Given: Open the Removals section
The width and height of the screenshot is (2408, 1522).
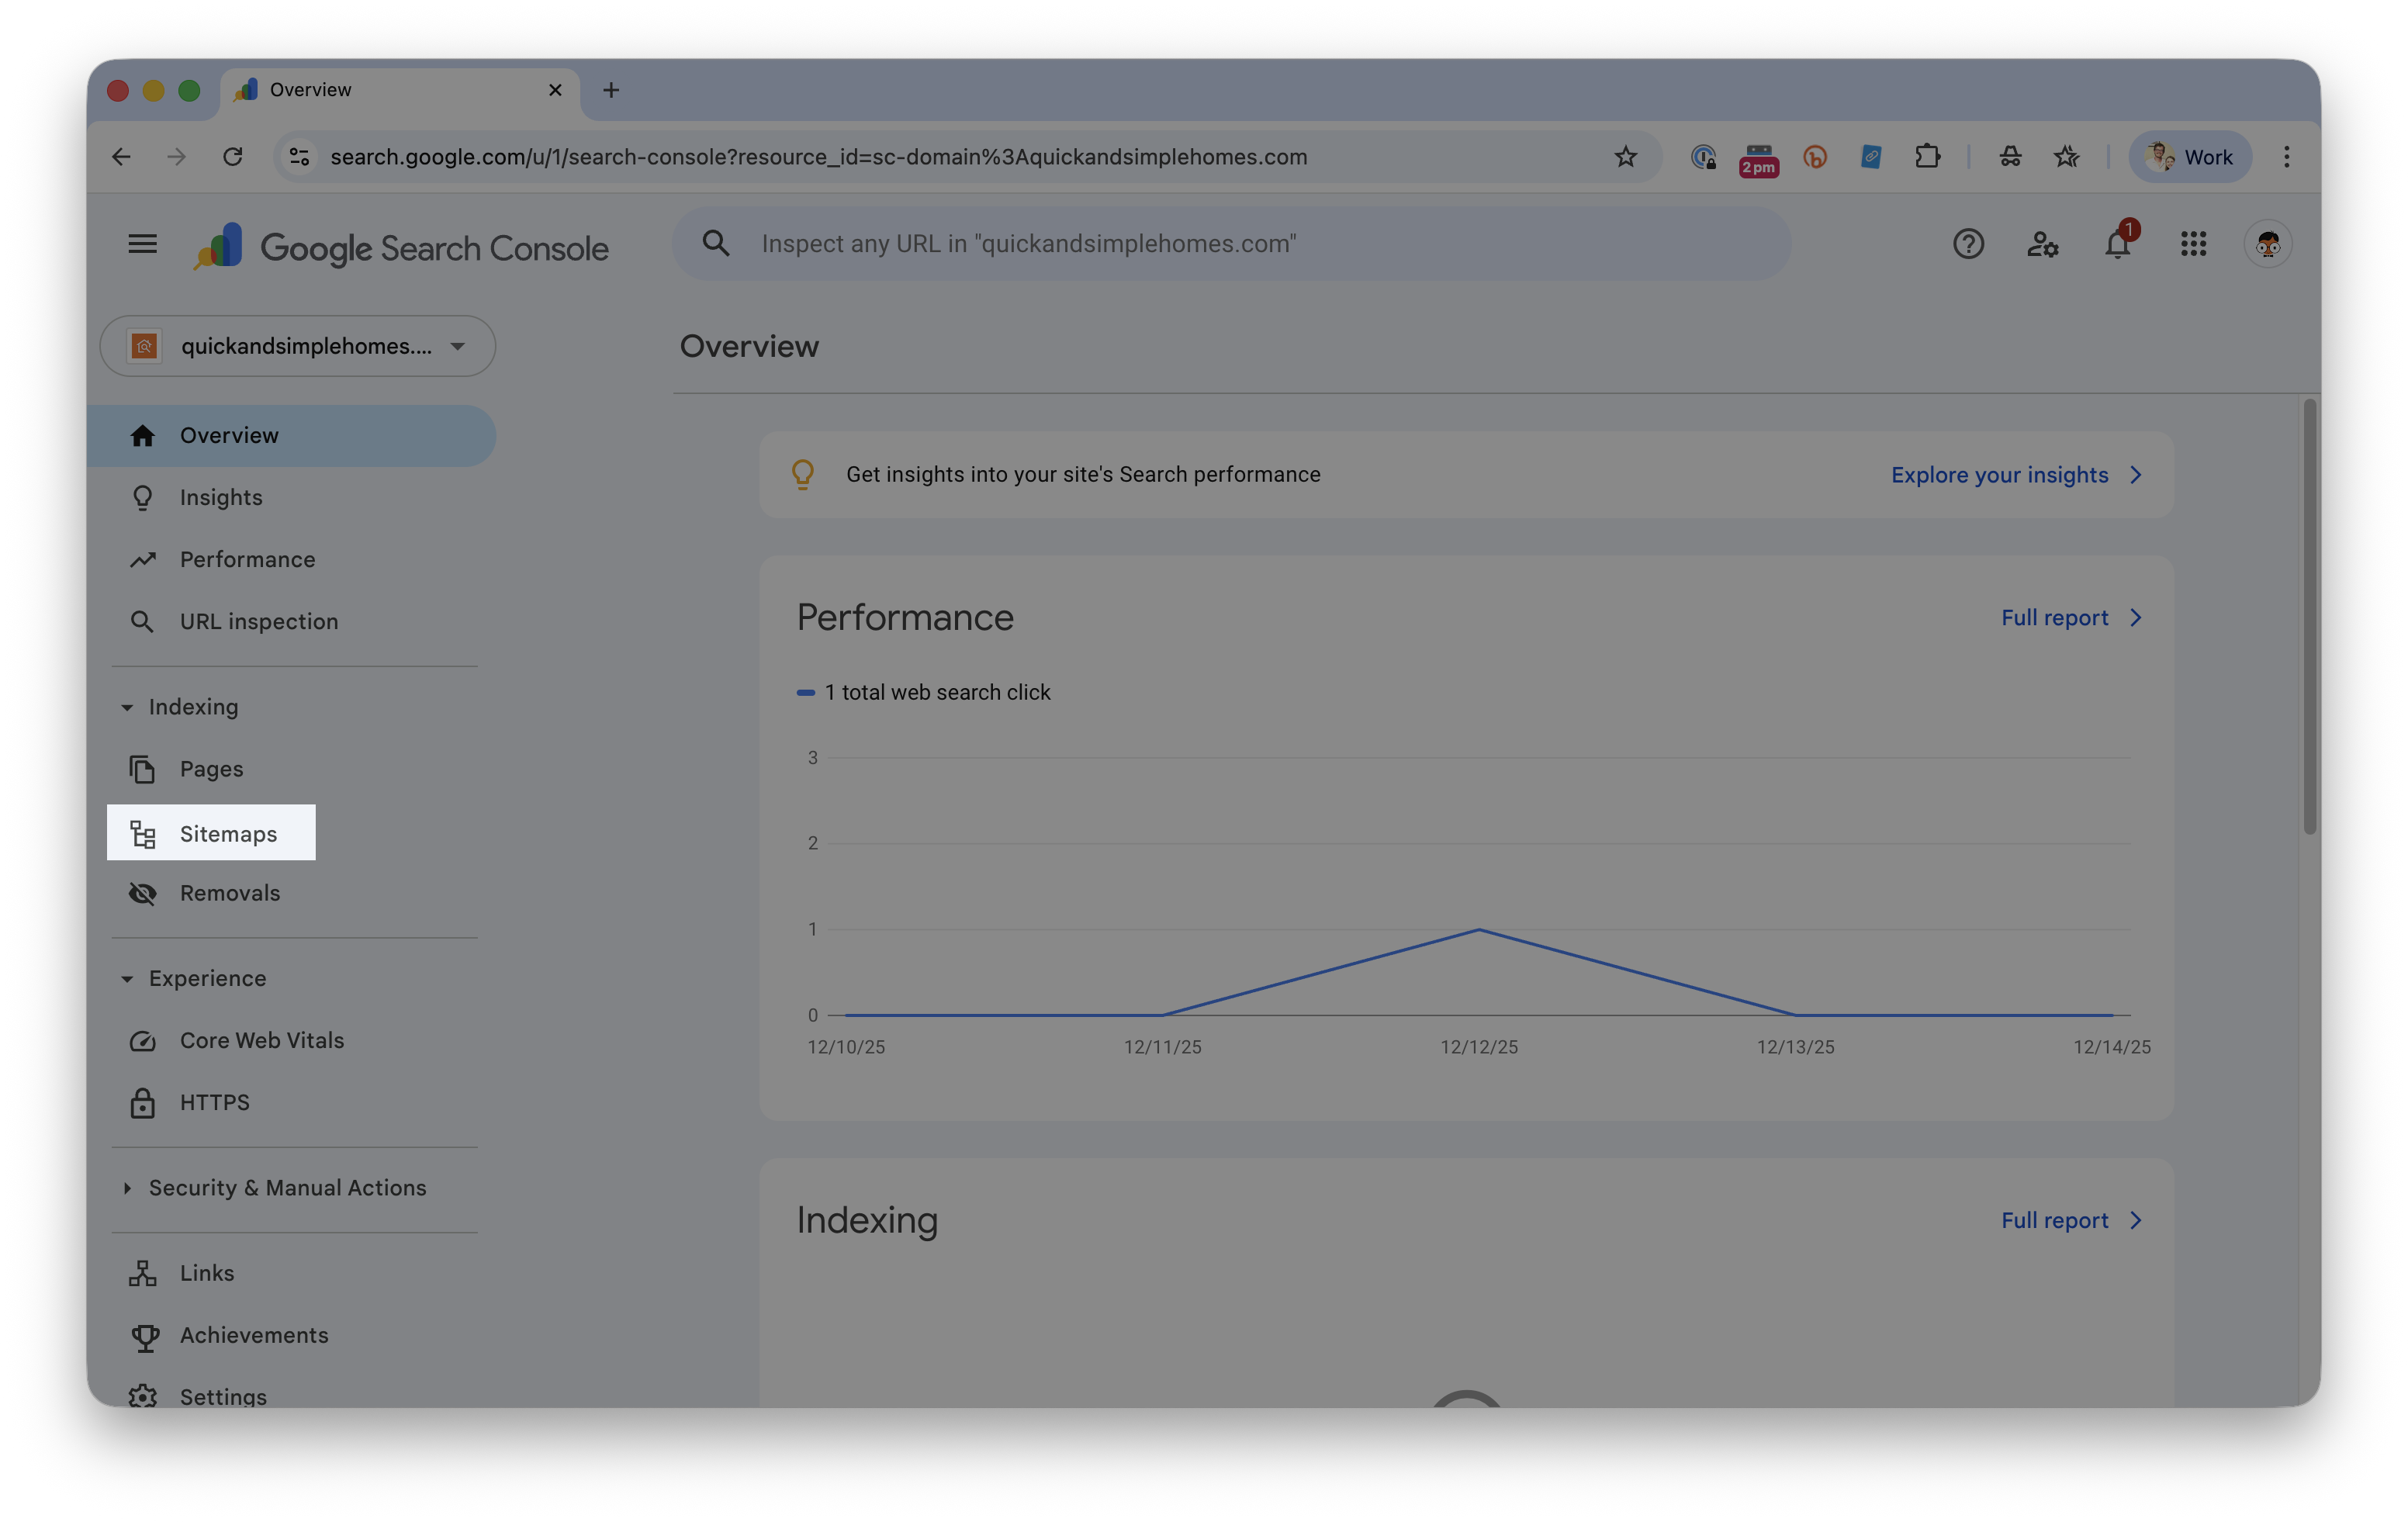Looking at the screenshot, I should pos(229,893).
